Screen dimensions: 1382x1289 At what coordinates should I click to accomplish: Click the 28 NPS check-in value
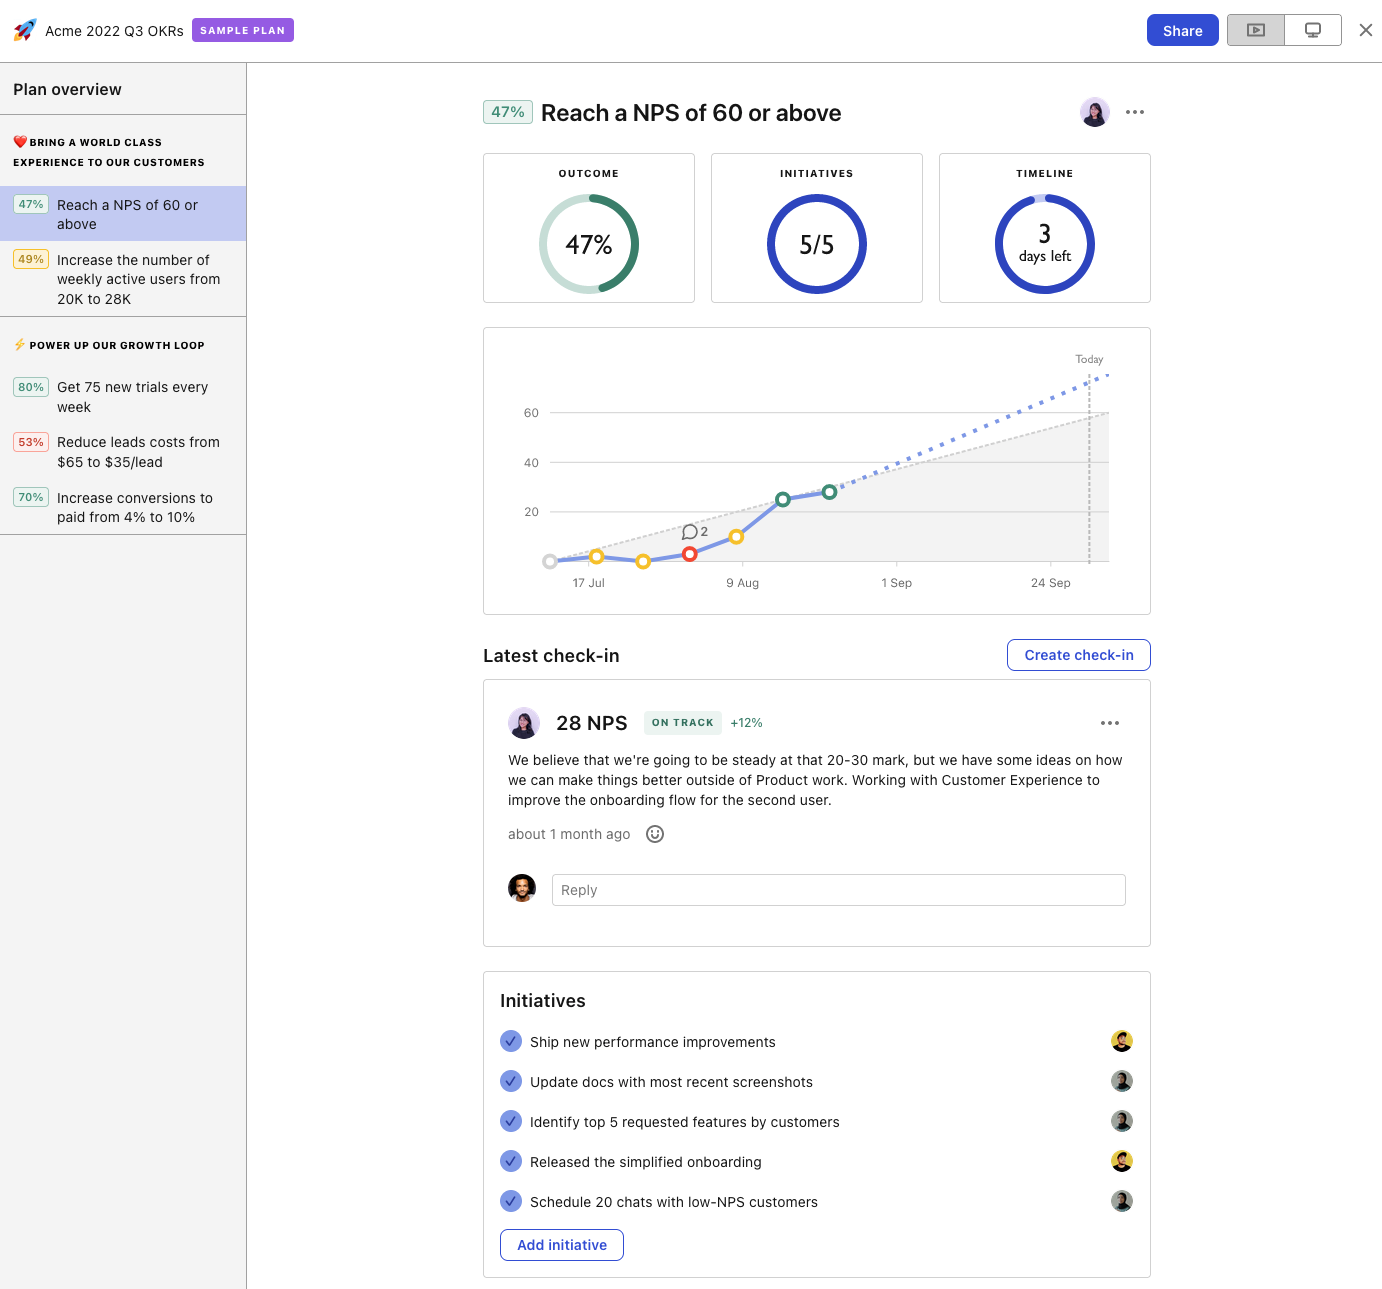pyautogui.click(x=592, y=723)
